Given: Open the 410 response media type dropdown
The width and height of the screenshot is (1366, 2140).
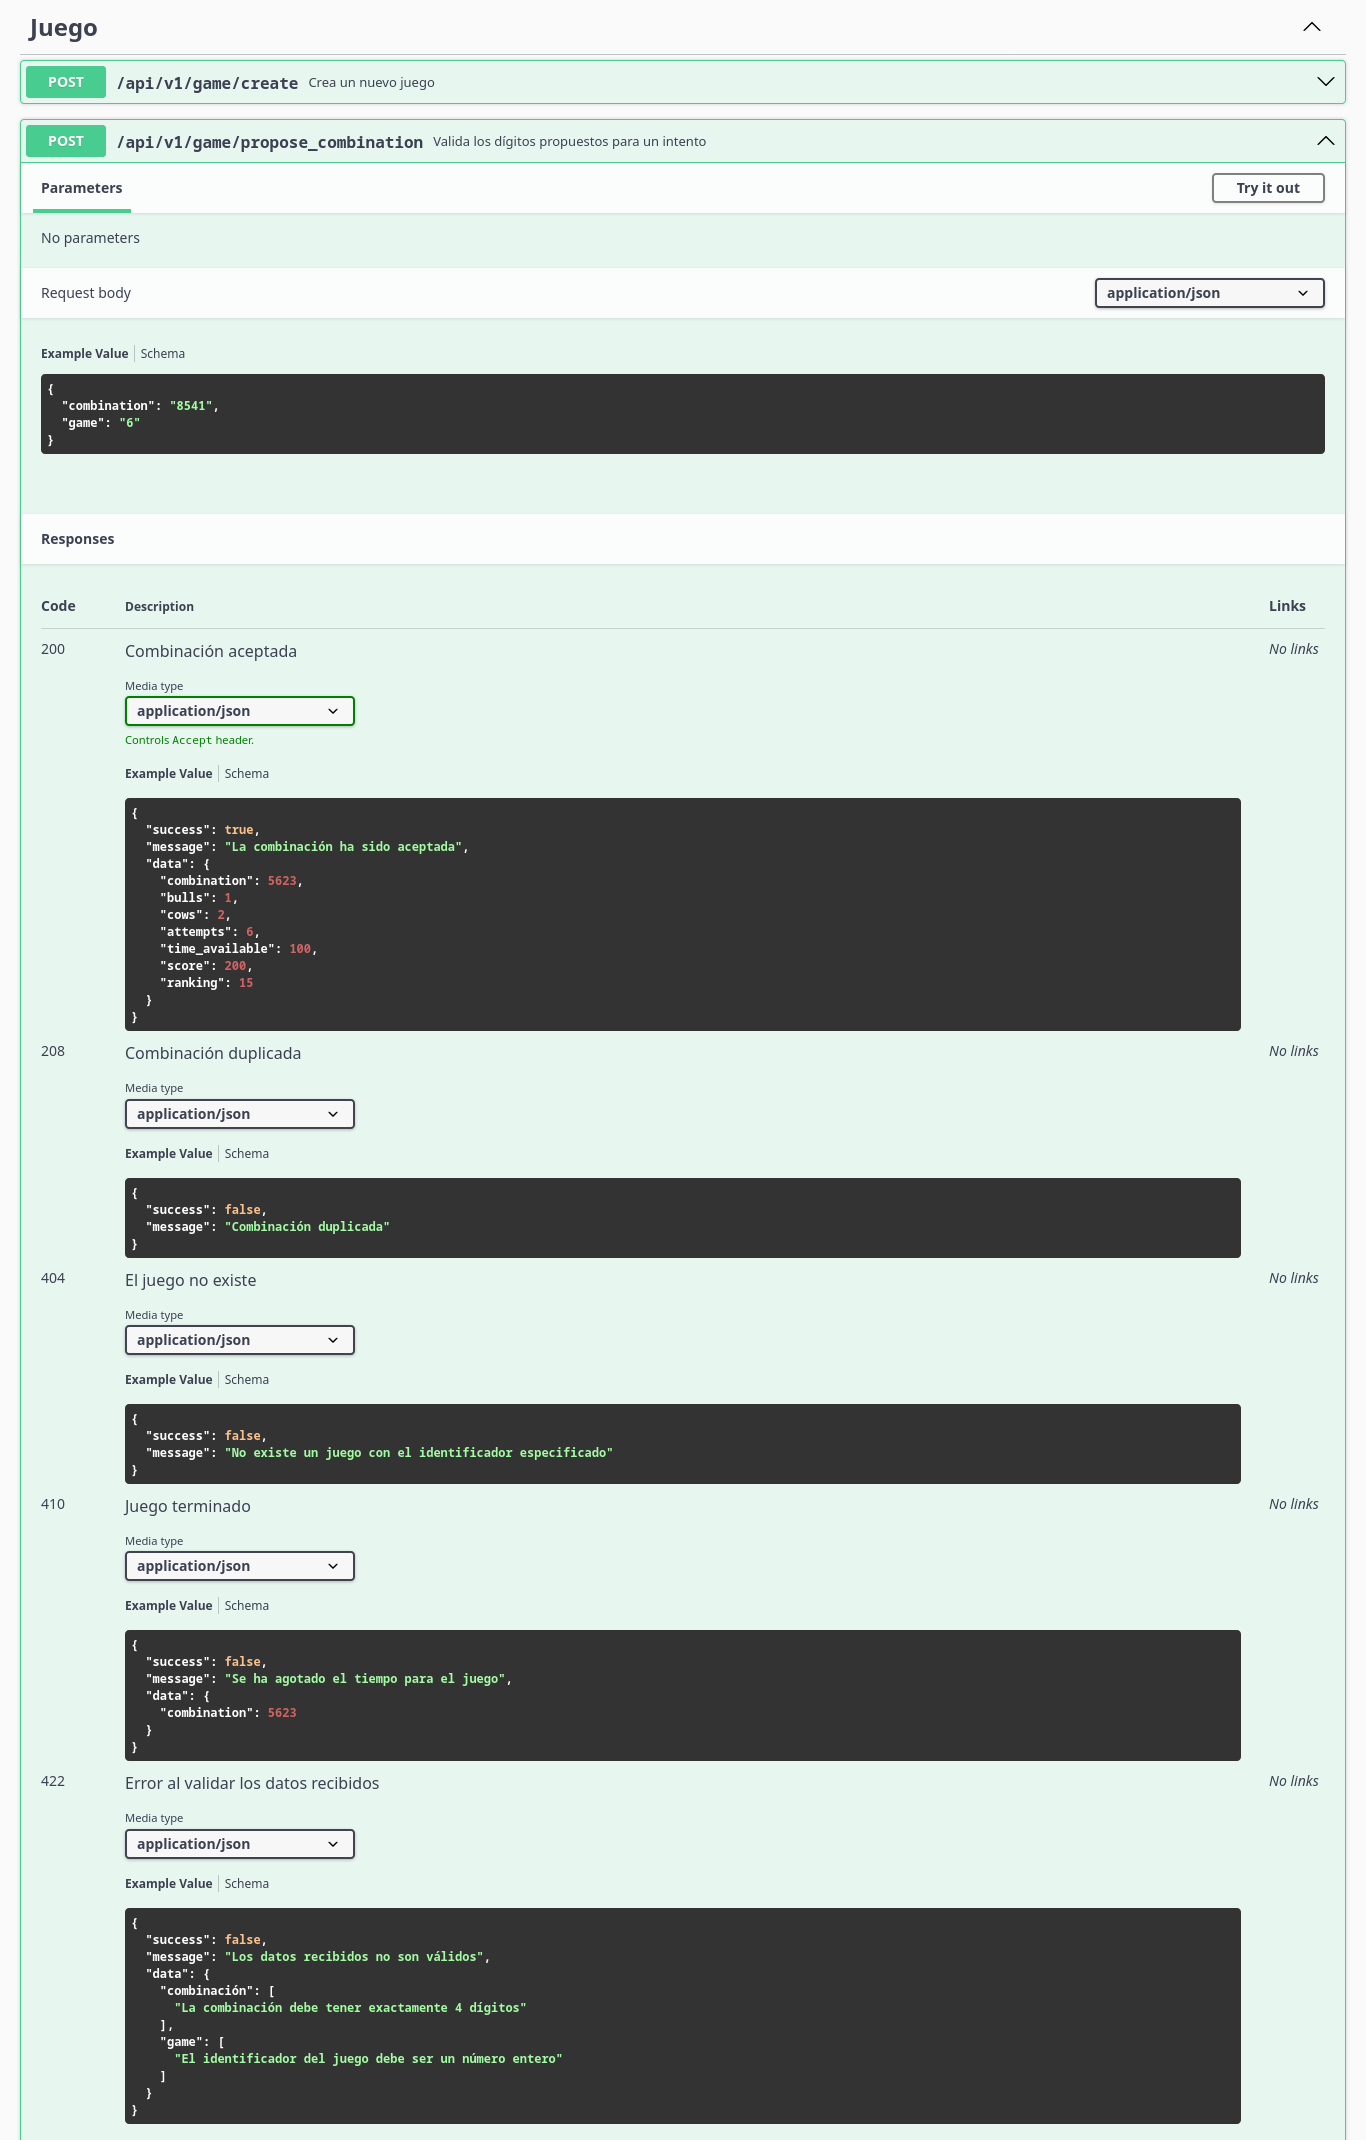Looking at the screenshot, I should tap(239, 1566).
